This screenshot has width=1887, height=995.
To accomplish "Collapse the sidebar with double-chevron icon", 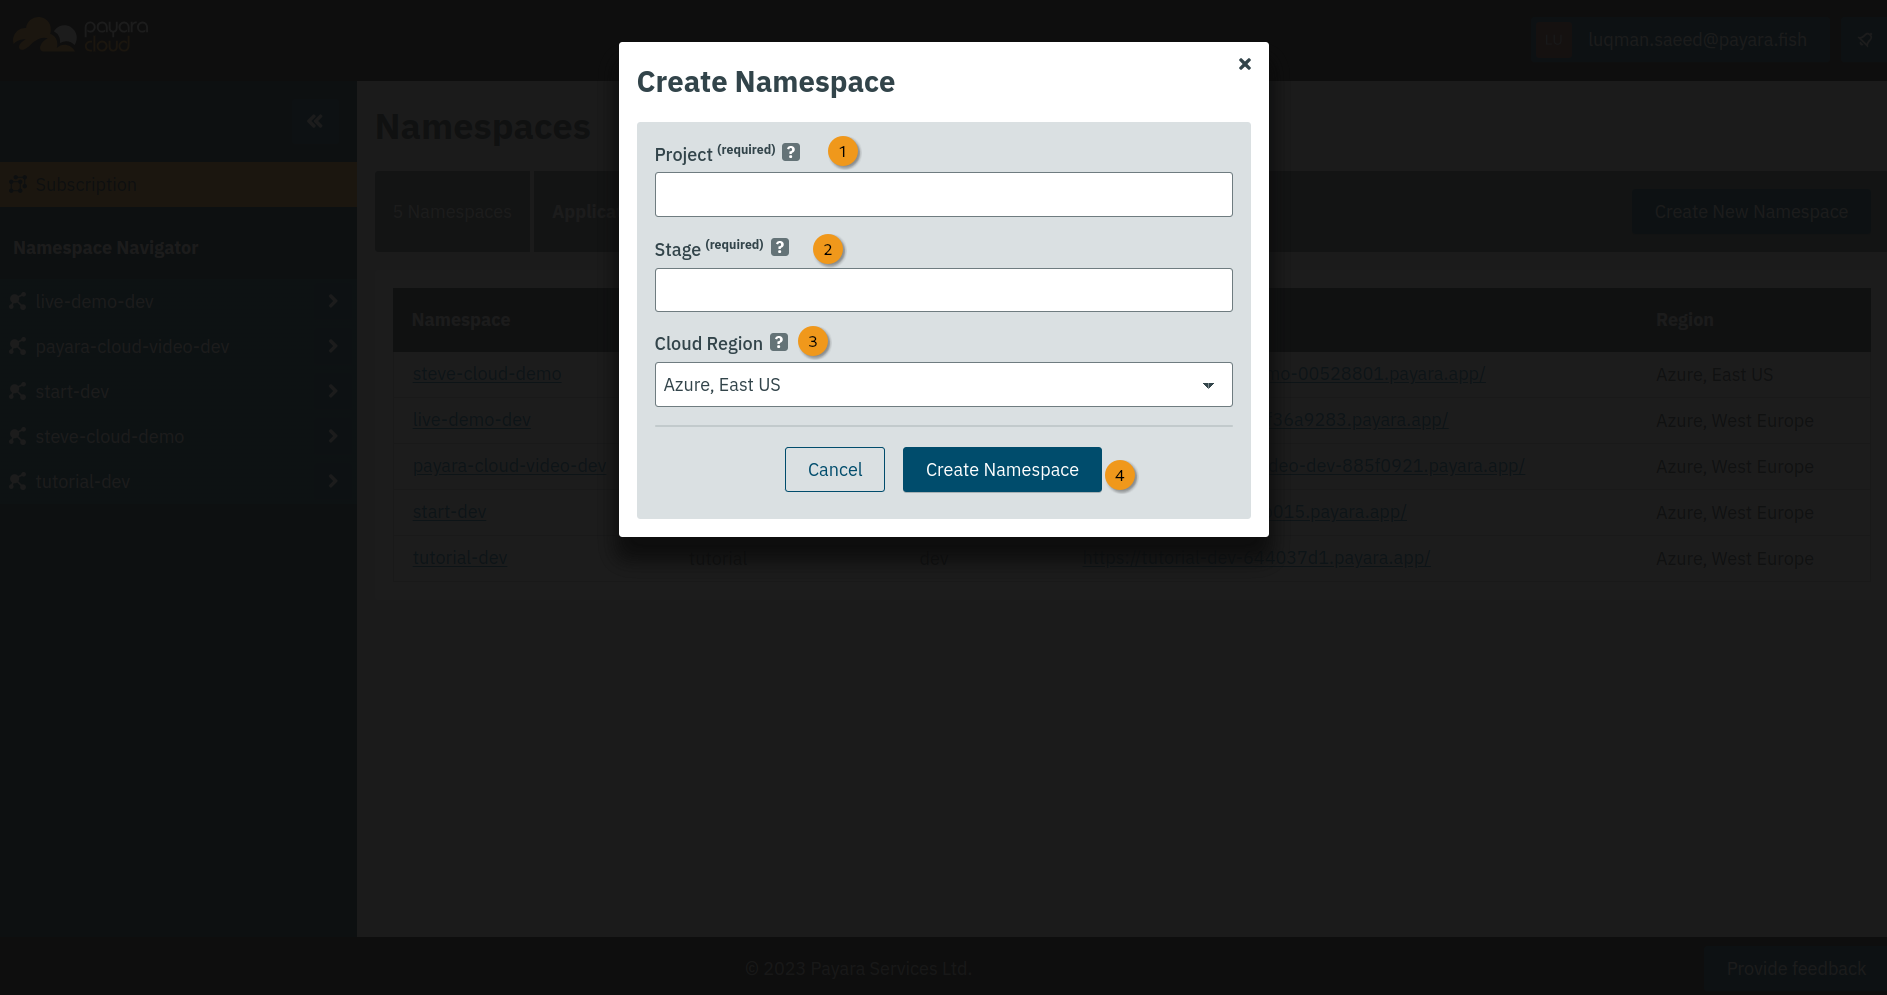I will [315, 122].
